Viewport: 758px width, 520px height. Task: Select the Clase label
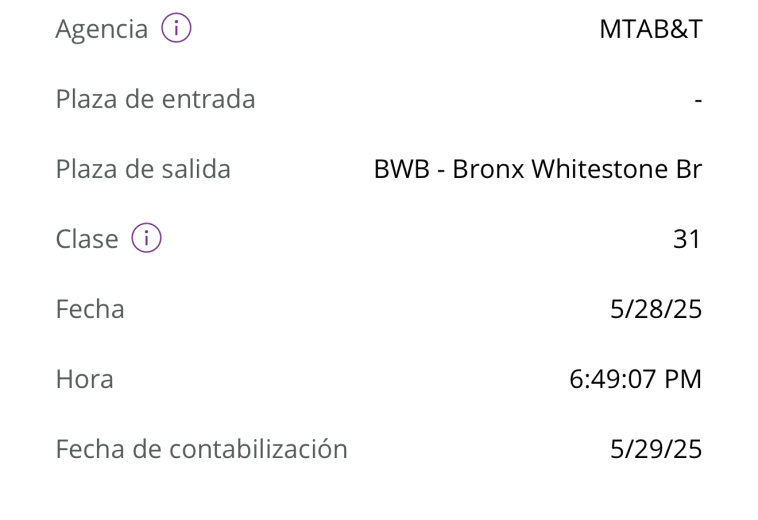[87, 239]
